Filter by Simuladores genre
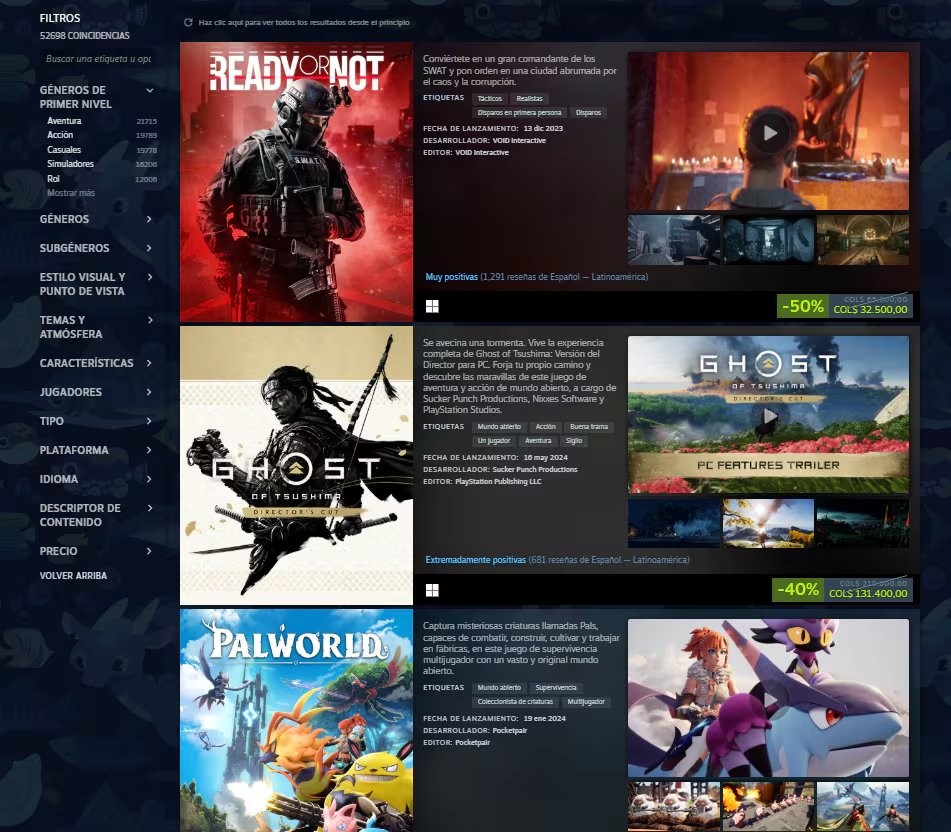This screenshot has width=951, height=832. (70, 164)
